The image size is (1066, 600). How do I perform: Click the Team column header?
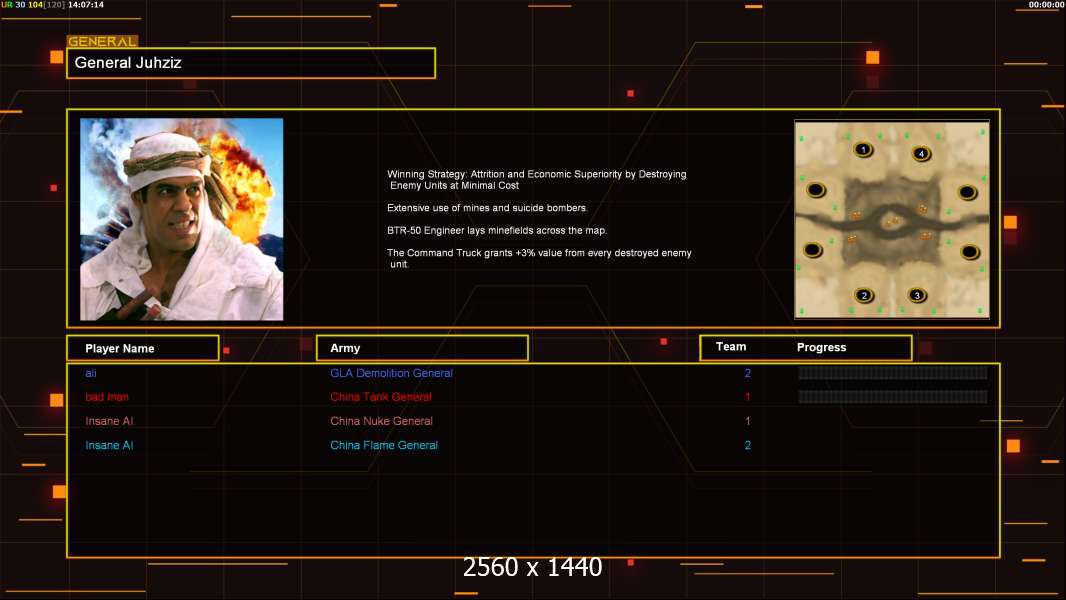[x=731, y=347]
